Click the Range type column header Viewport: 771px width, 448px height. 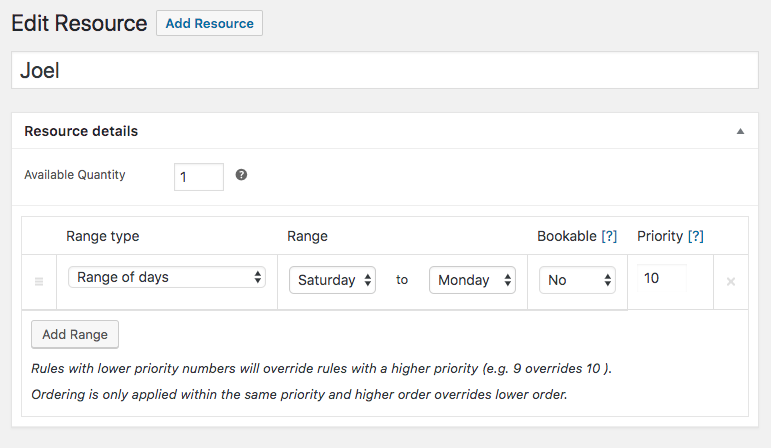(x=102, y=237)
